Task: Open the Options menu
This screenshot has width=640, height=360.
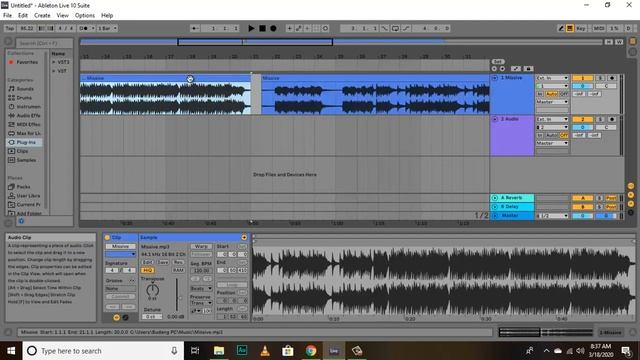Action: pos(85,16)
